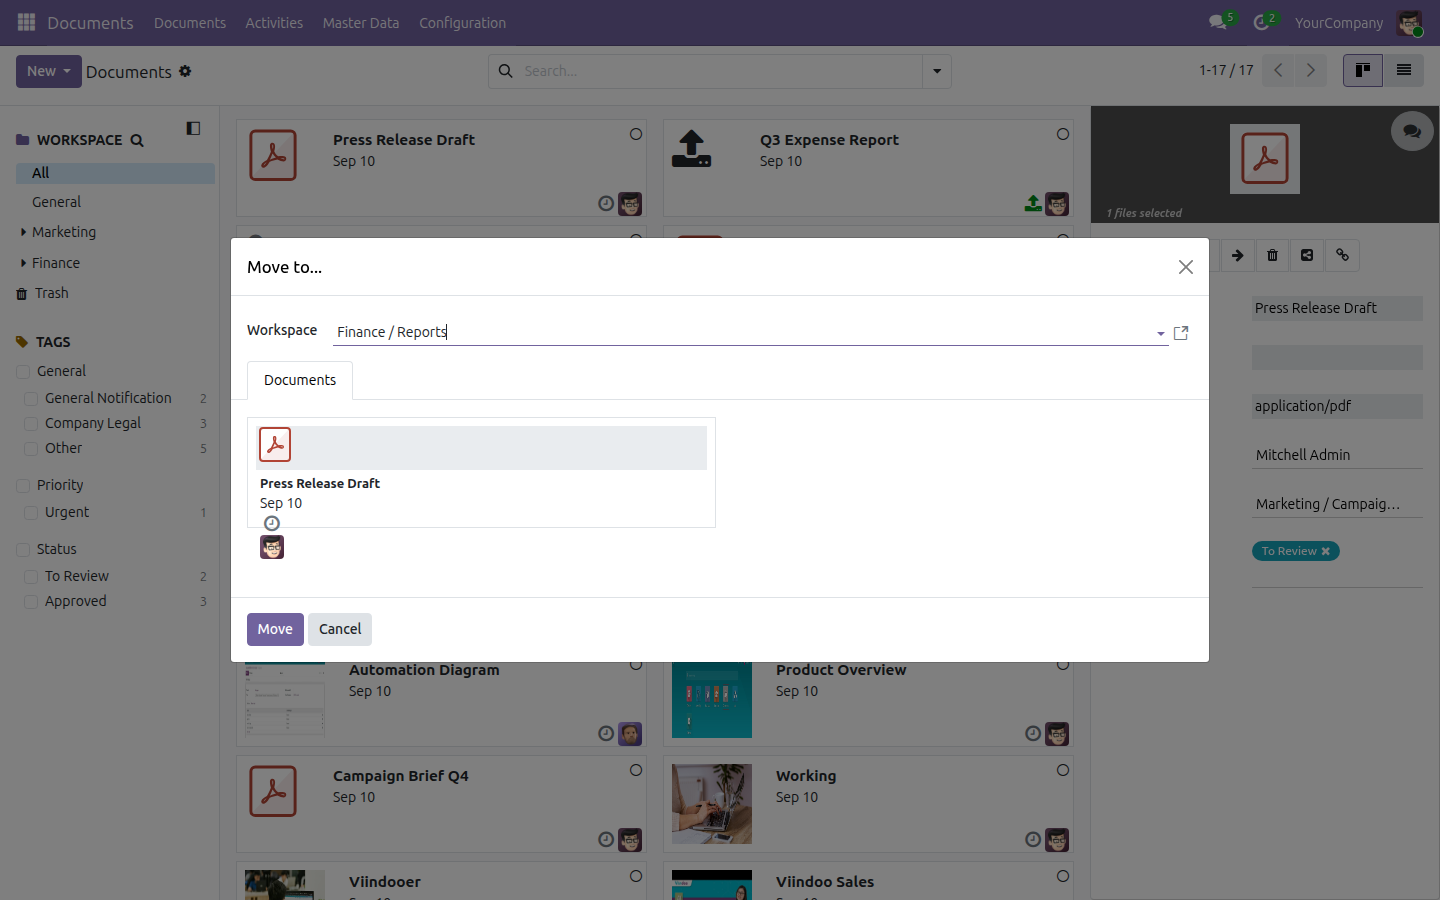Close the Move to dialog

[x=1186, y=267]
